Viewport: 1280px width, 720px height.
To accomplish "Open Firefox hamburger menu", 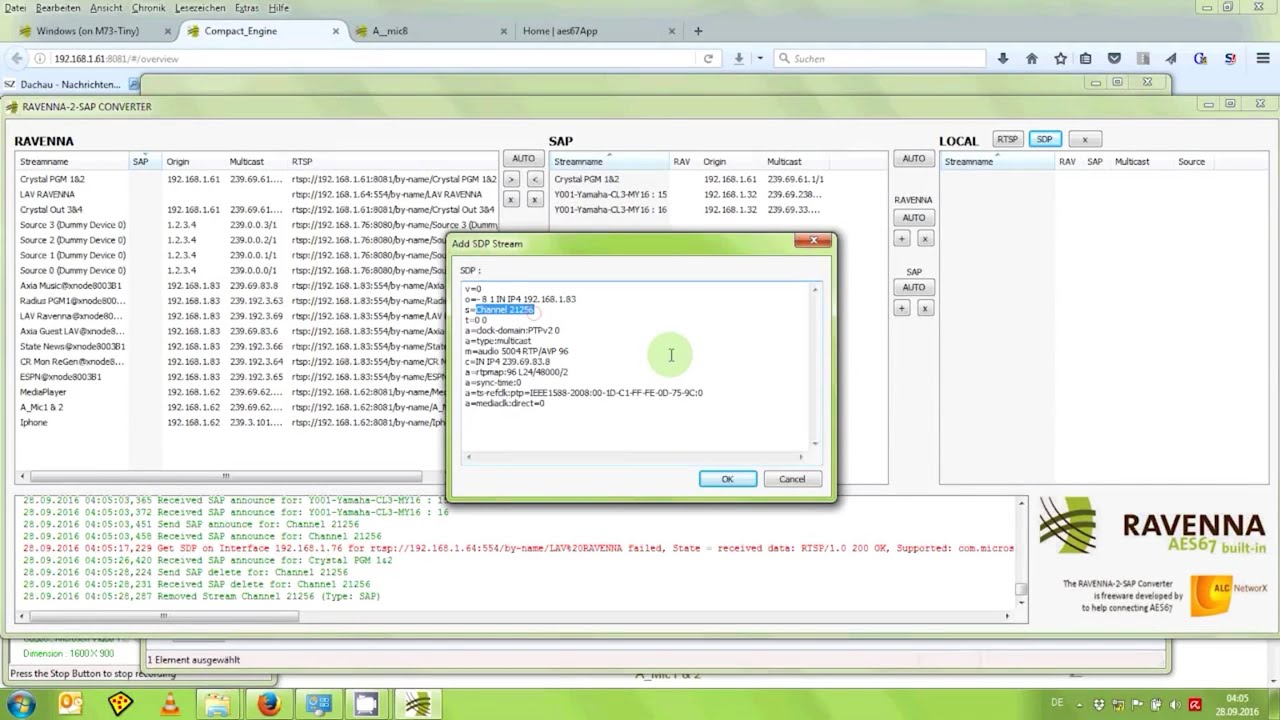I will click(x=1262, y=58).
